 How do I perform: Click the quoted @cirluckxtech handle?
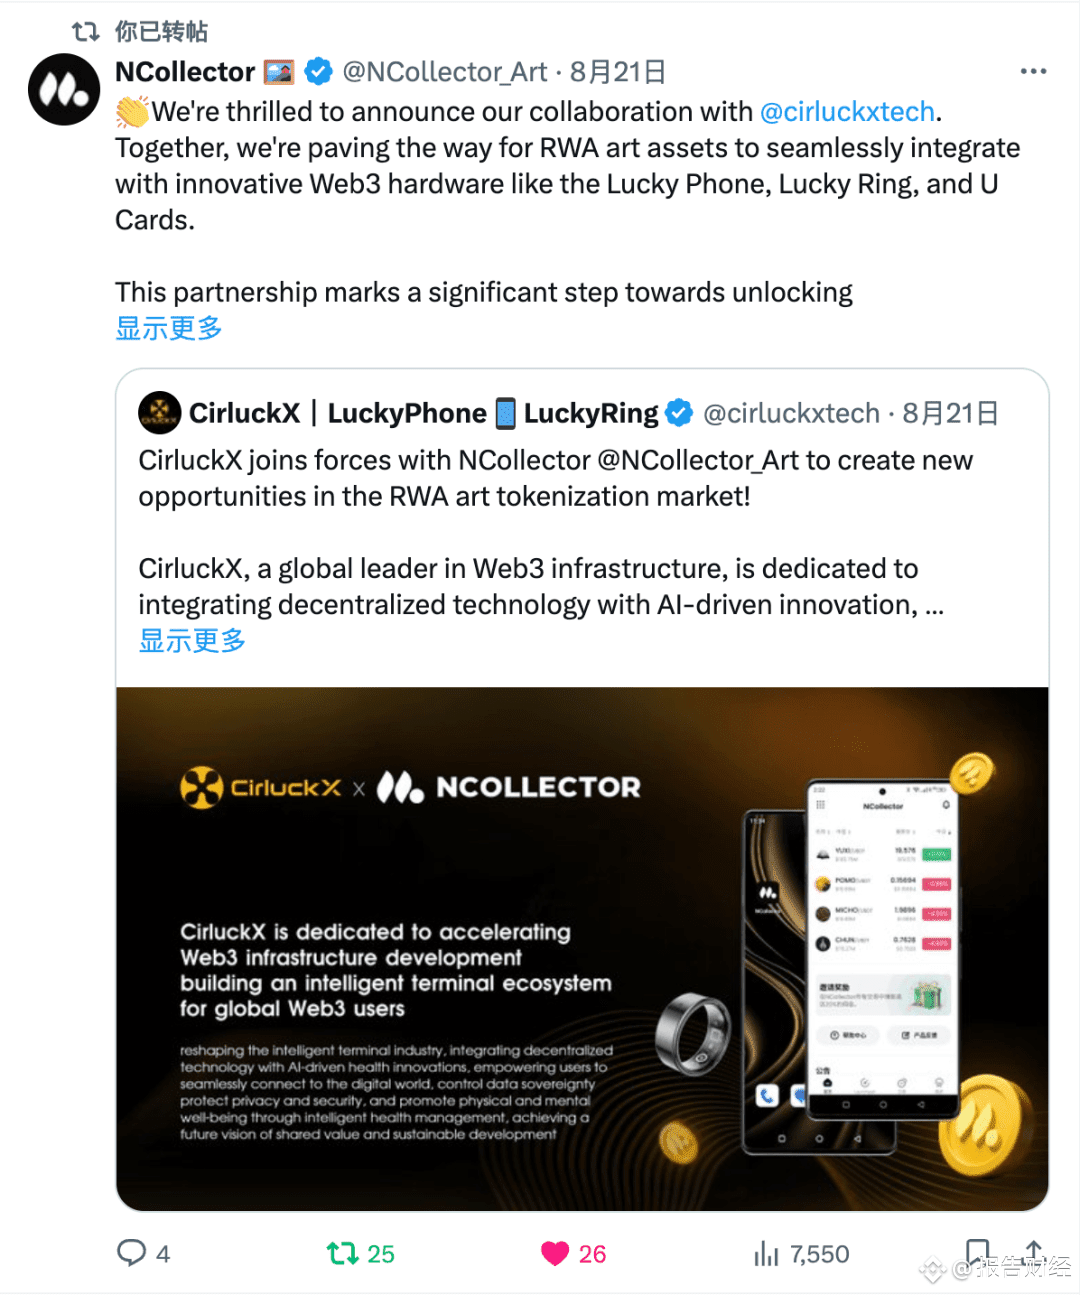click(x=792, y=413)
